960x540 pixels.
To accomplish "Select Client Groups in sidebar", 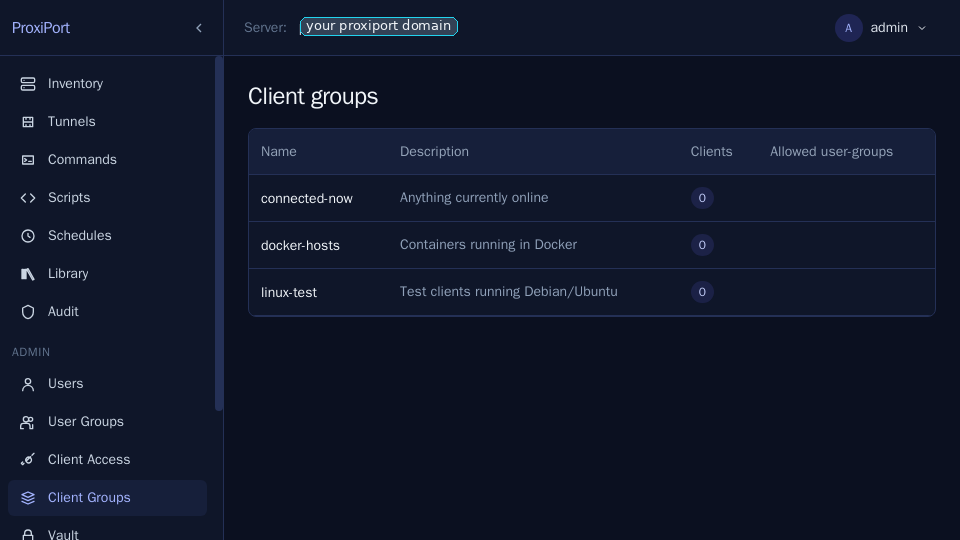I will (x=107, y=498).
